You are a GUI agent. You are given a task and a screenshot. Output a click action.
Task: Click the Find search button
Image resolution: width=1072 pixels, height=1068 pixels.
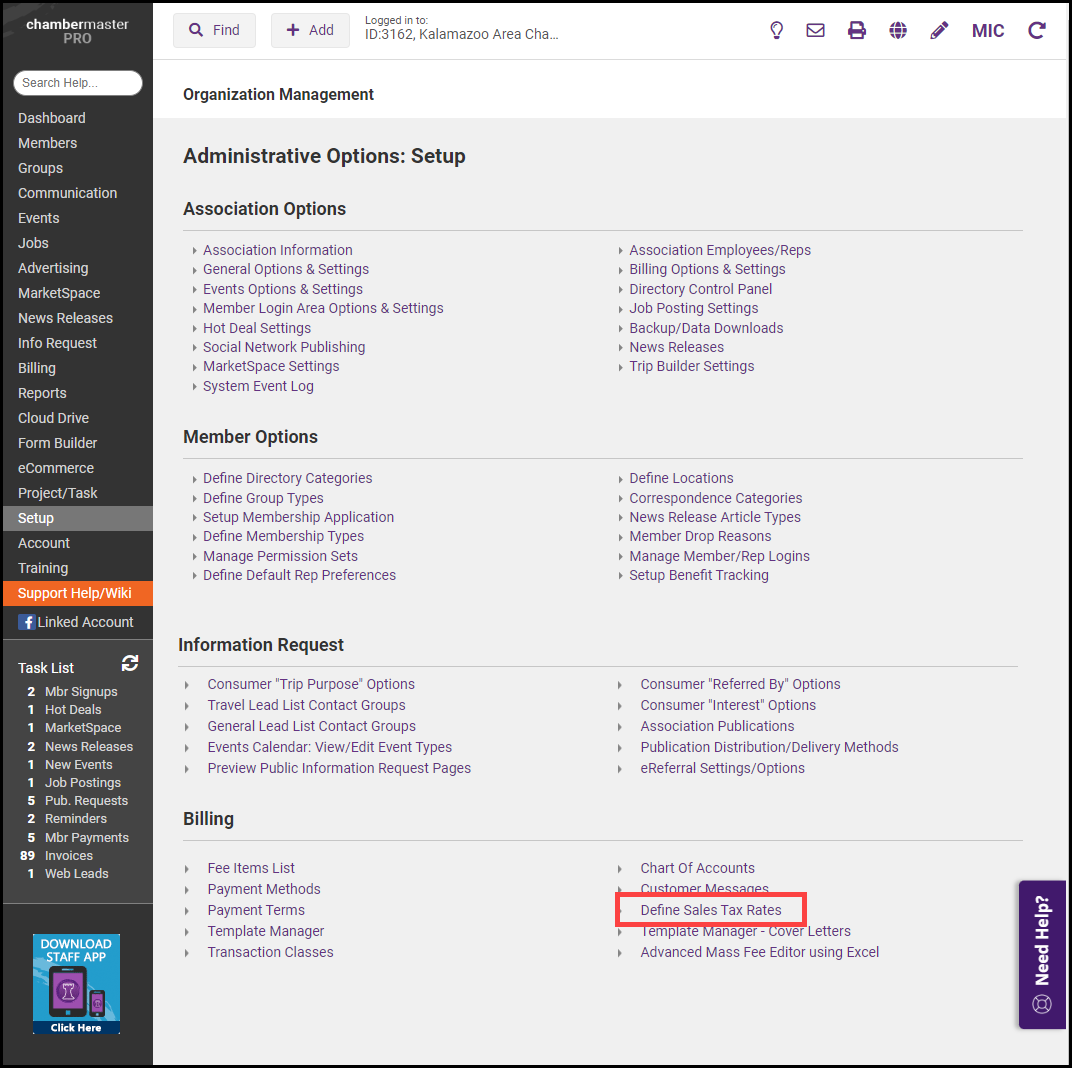click(x=214, y=30)
